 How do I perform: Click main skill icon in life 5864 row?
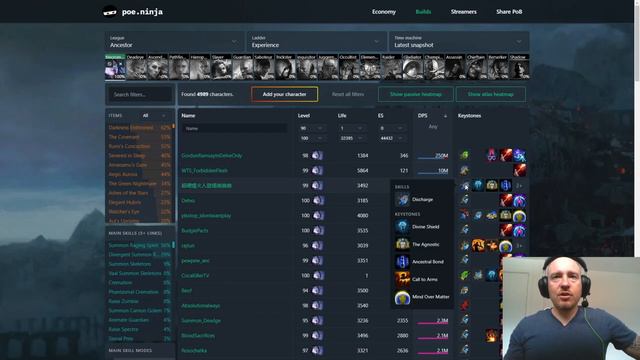464,171
